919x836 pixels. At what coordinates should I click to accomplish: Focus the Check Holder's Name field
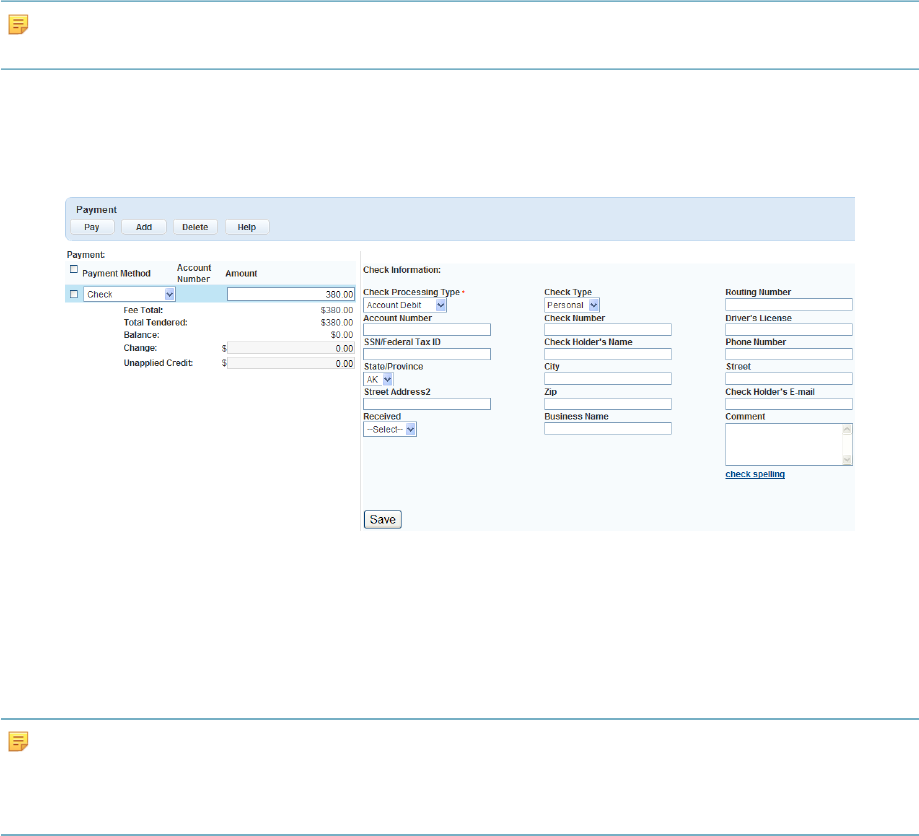click(608, 354)
